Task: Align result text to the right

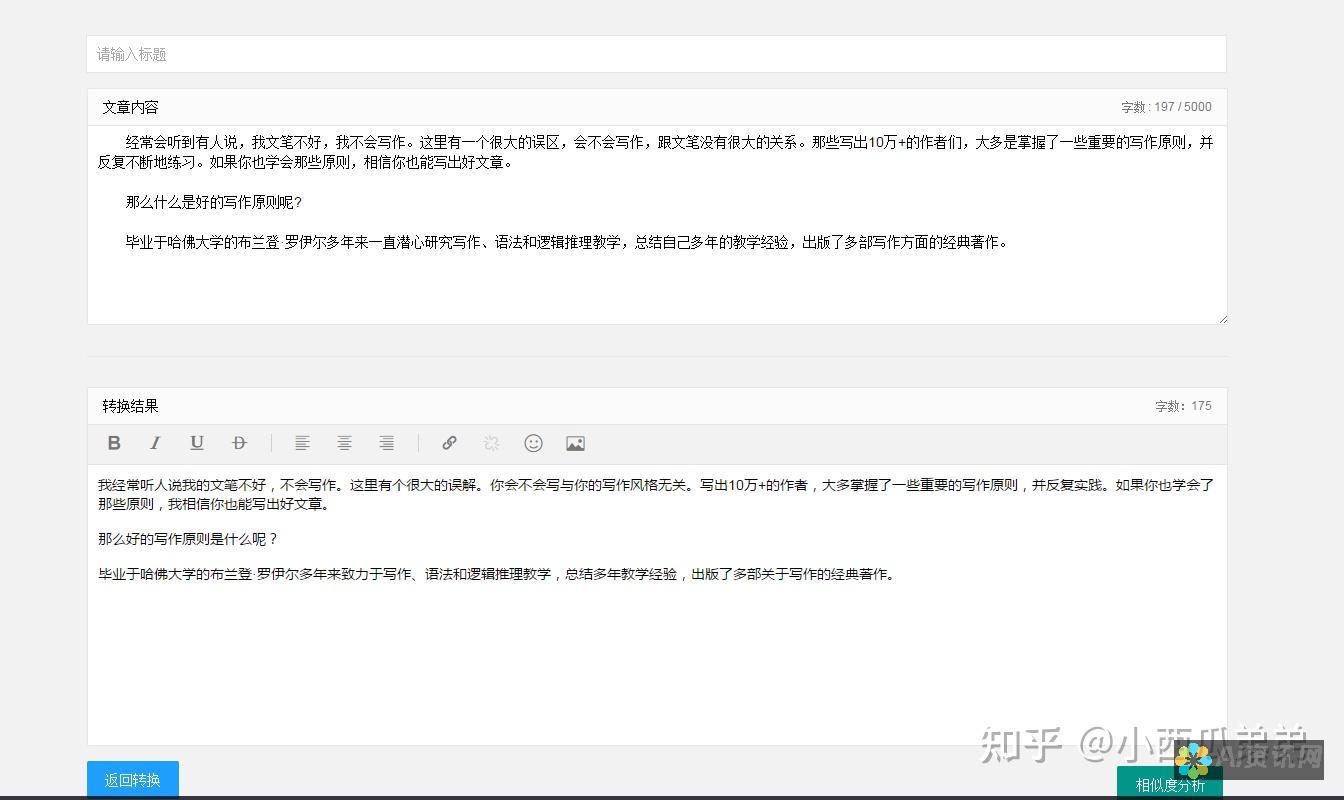Action: point(386,443)
